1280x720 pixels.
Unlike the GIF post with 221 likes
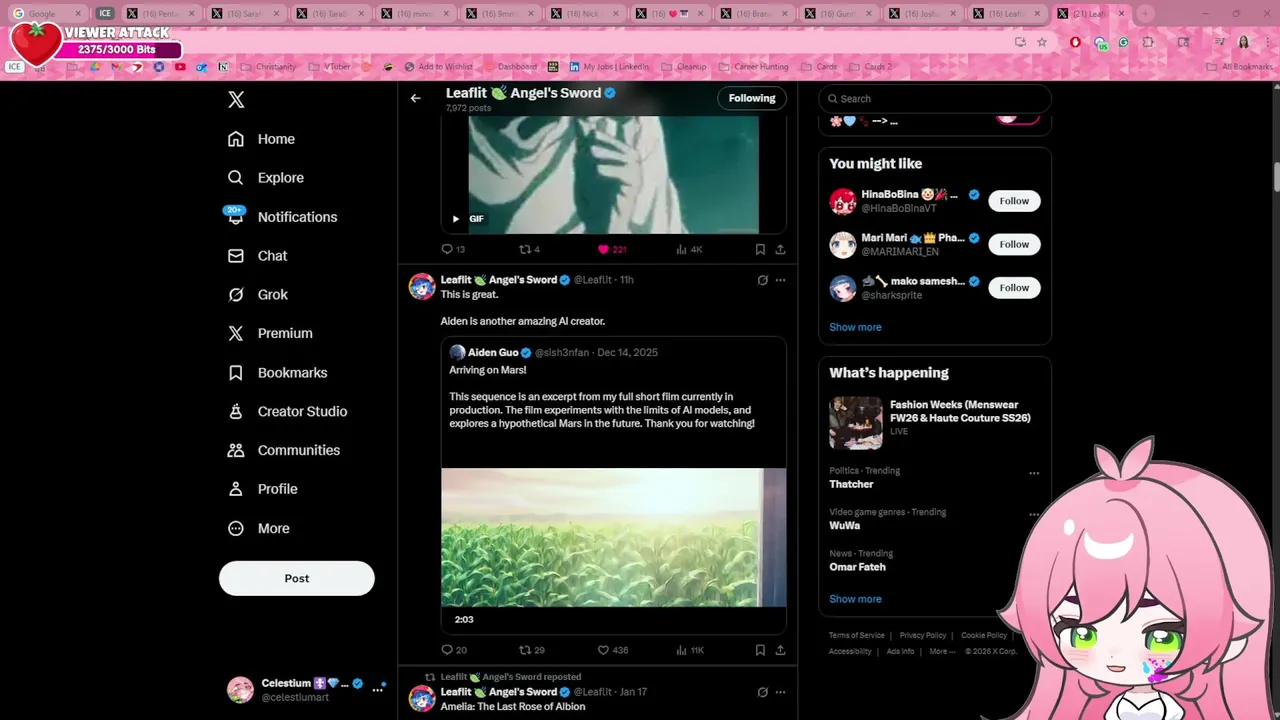[x=612, y=249]
